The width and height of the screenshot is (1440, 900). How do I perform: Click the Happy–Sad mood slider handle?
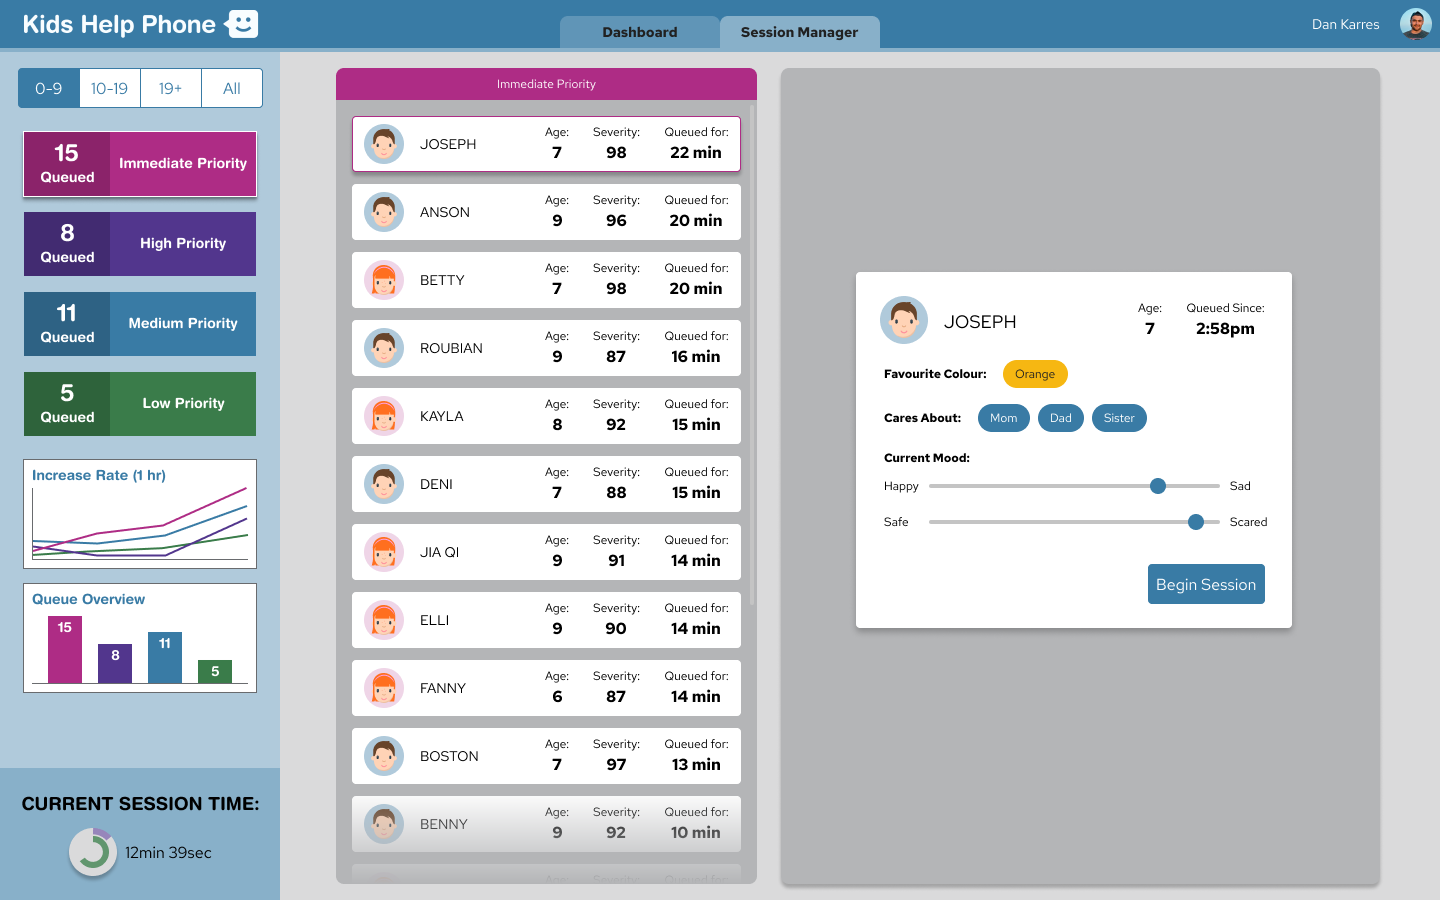(x=1158, y=486)
